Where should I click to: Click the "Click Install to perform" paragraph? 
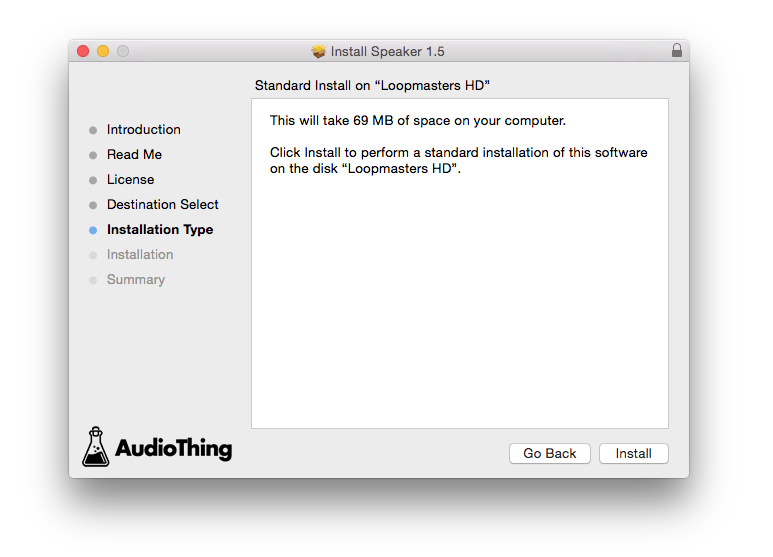(458, 160)
